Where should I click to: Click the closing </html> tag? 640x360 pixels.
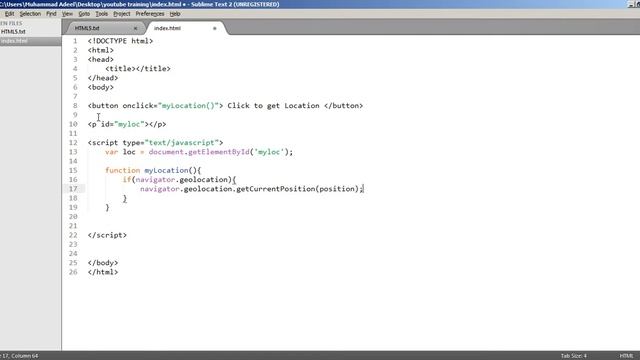(x=103, y=272)
